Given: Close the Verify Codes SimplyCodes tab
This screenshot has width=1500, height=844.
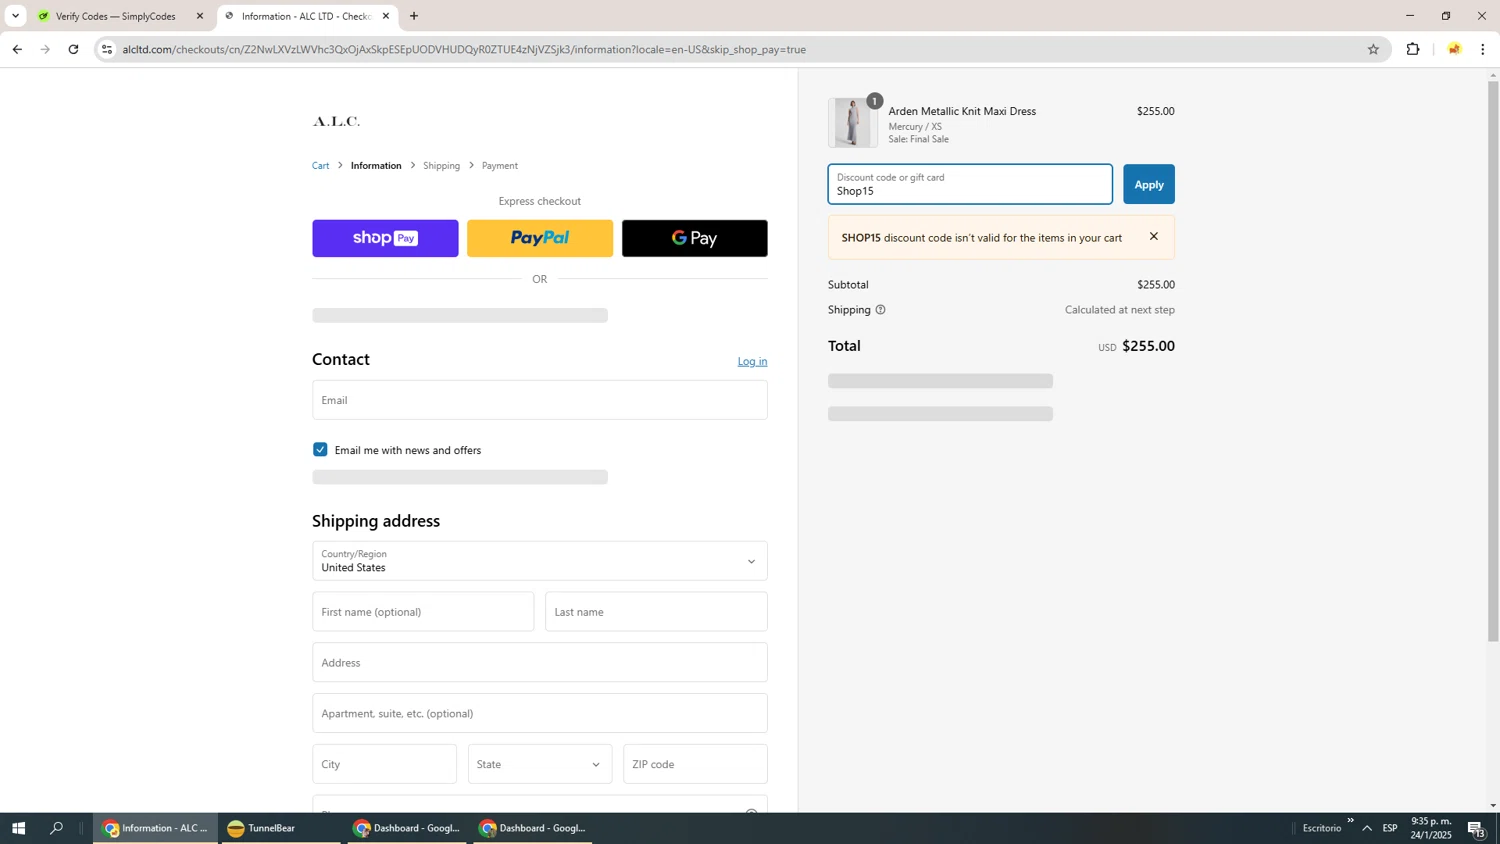Looking at the screenshot, I should click(200, 16).
